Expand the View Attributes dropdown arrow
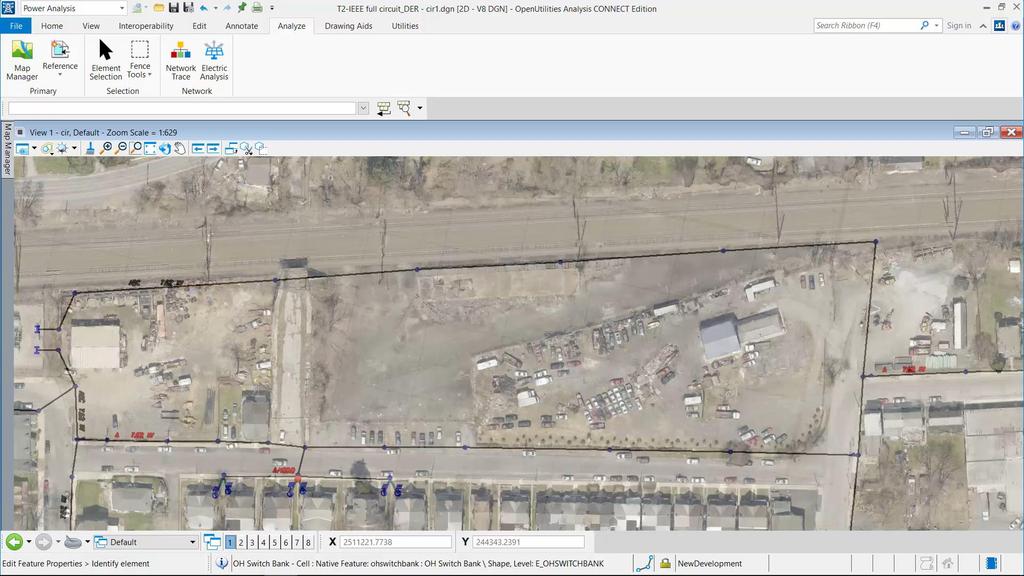Screen dimensions: 1024x576 34,149
